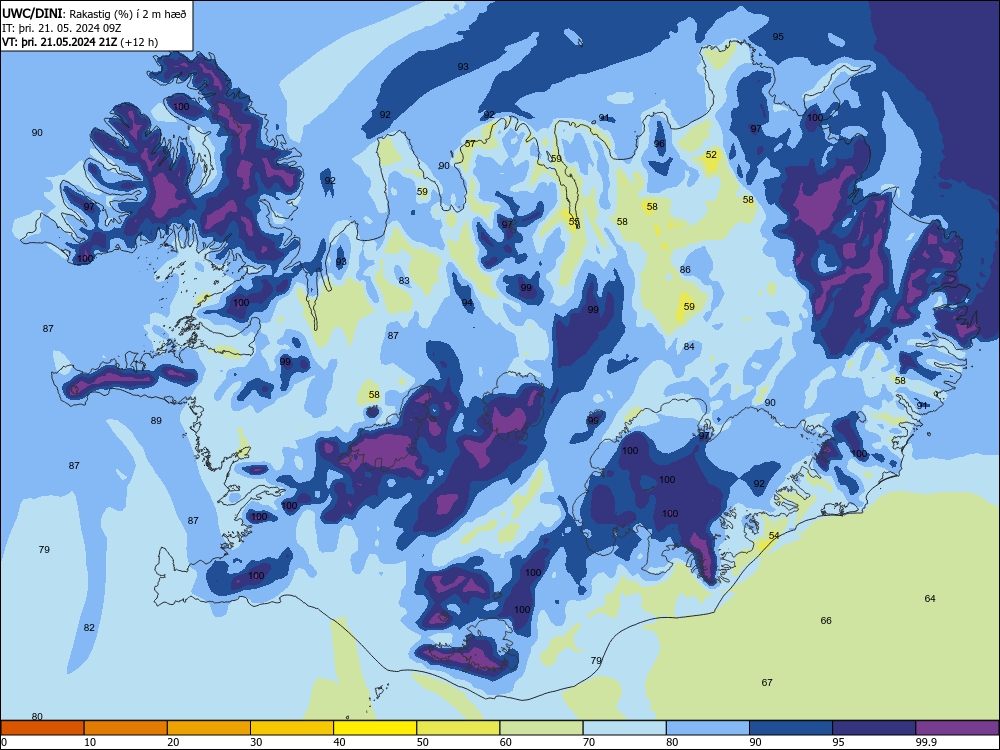Click the 50–60% pale yellow legend swatch

click(459, 728)
